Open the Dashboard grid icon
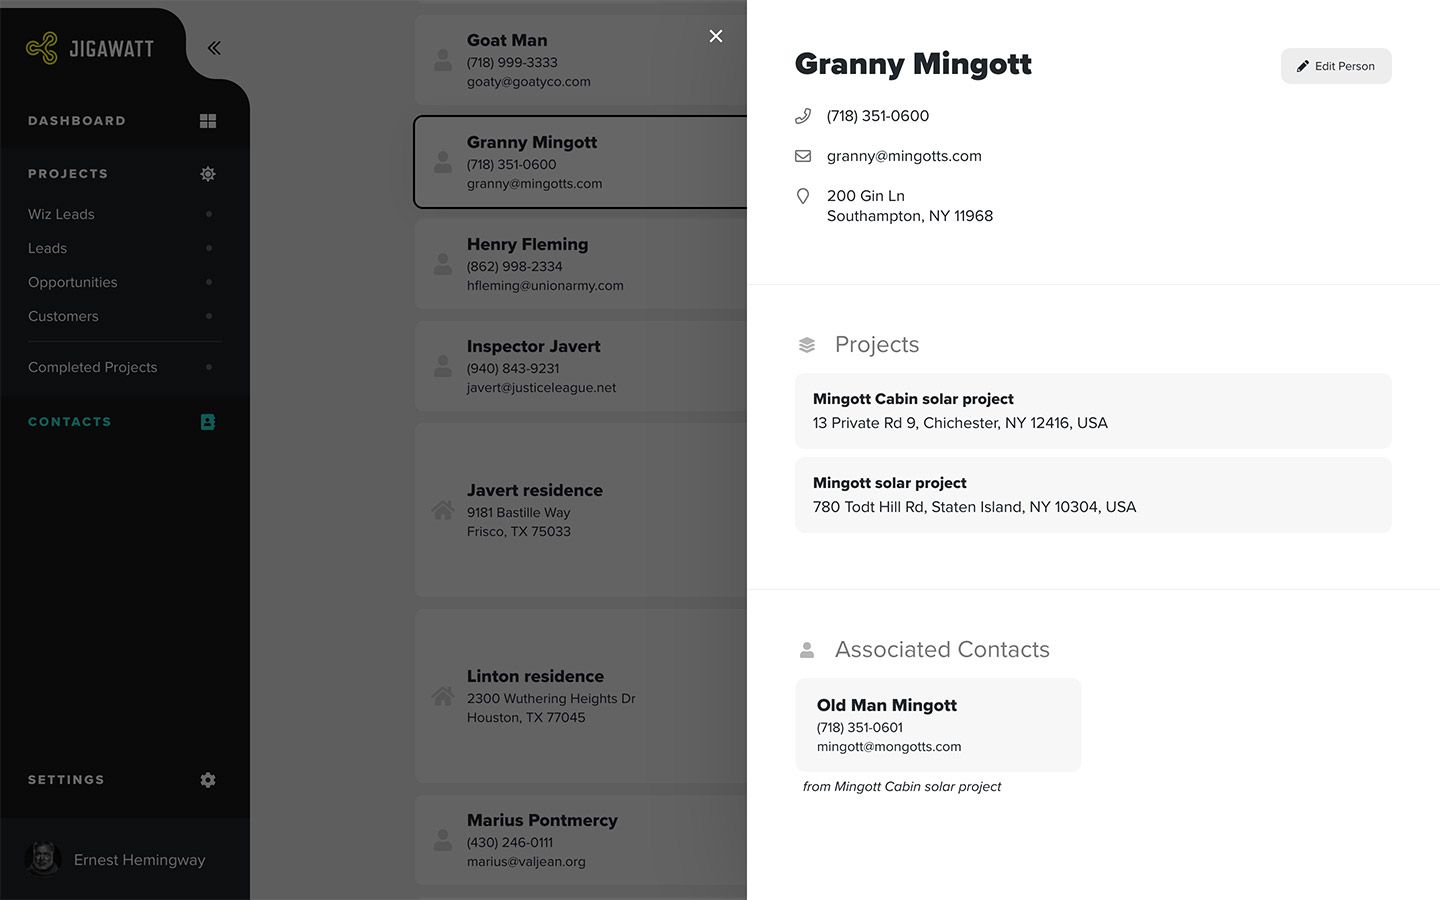This screenshot has width=1440, height=900. click(x=208, y=121)
